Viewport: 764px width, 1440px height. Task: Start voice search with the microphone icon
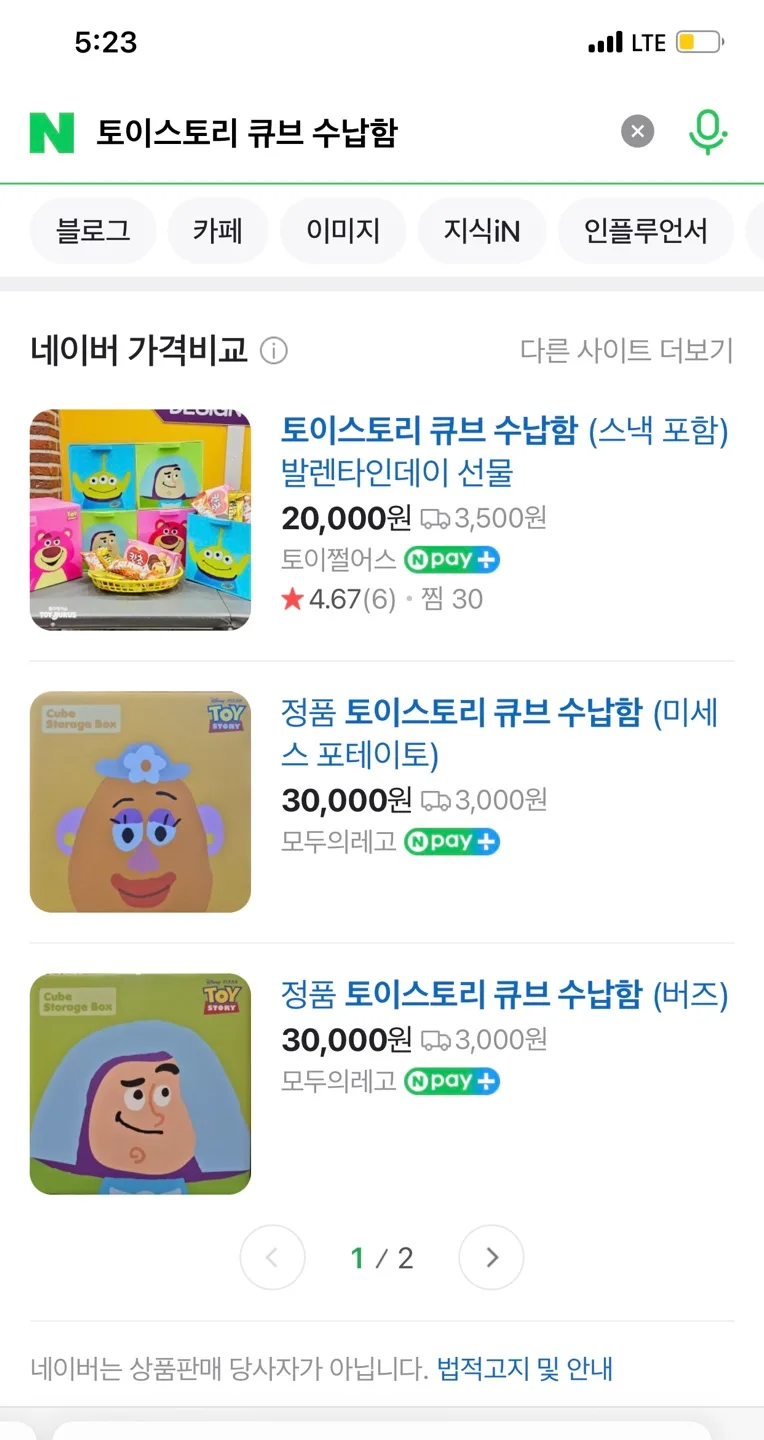708,132
